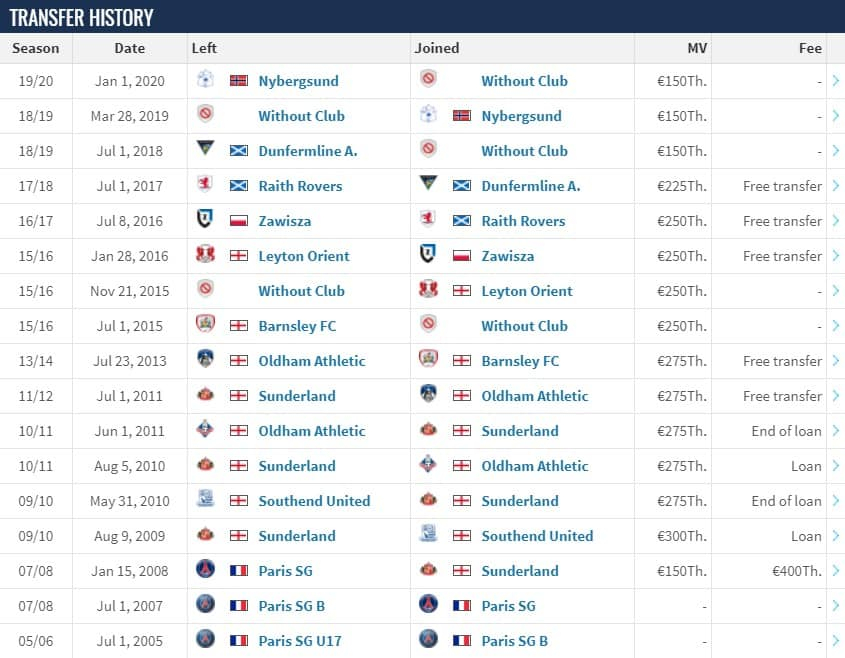The height and width of the screenshot is (658, 845).
Task: Click Southend United crest in May 31, 2010 row
Action: click(205, 499)
